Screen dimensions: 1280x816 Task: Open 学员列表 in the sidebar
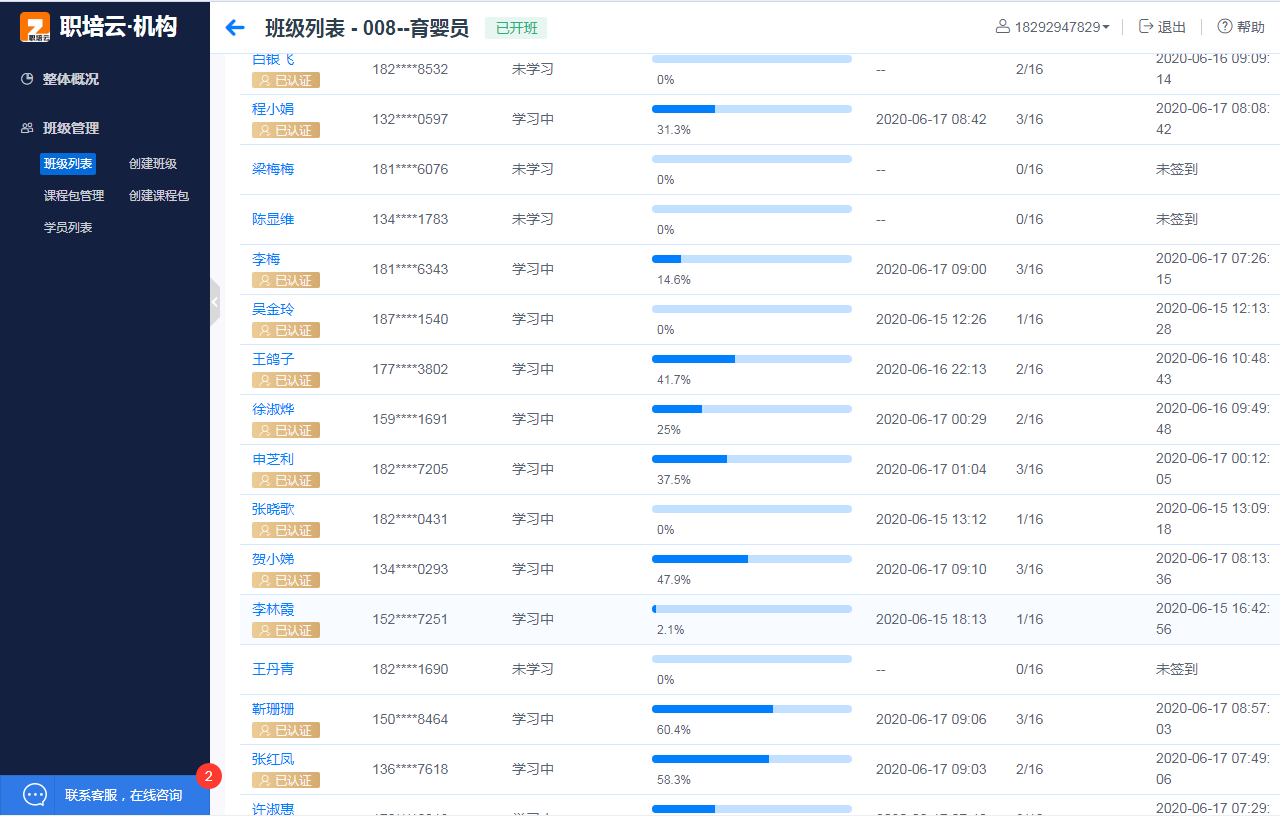[x=68, y=228]
